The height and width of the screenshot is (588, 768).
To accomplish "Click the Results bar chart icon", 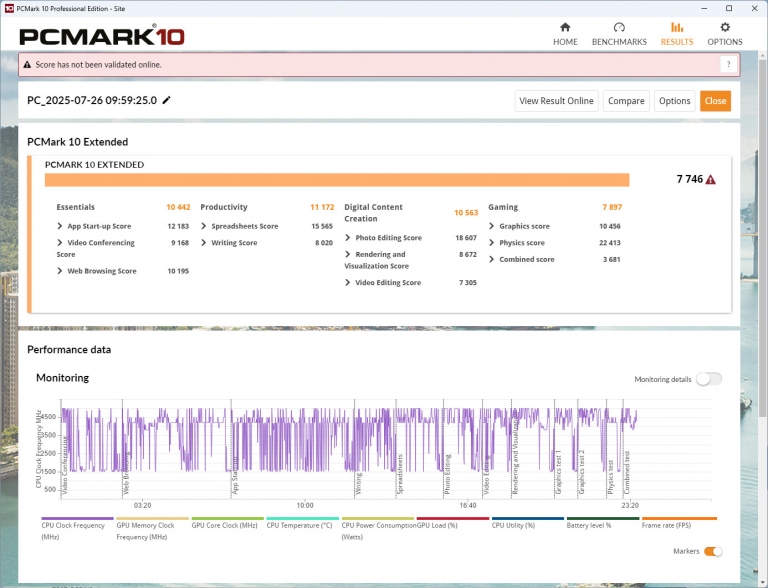I will [x=677, y=27].
